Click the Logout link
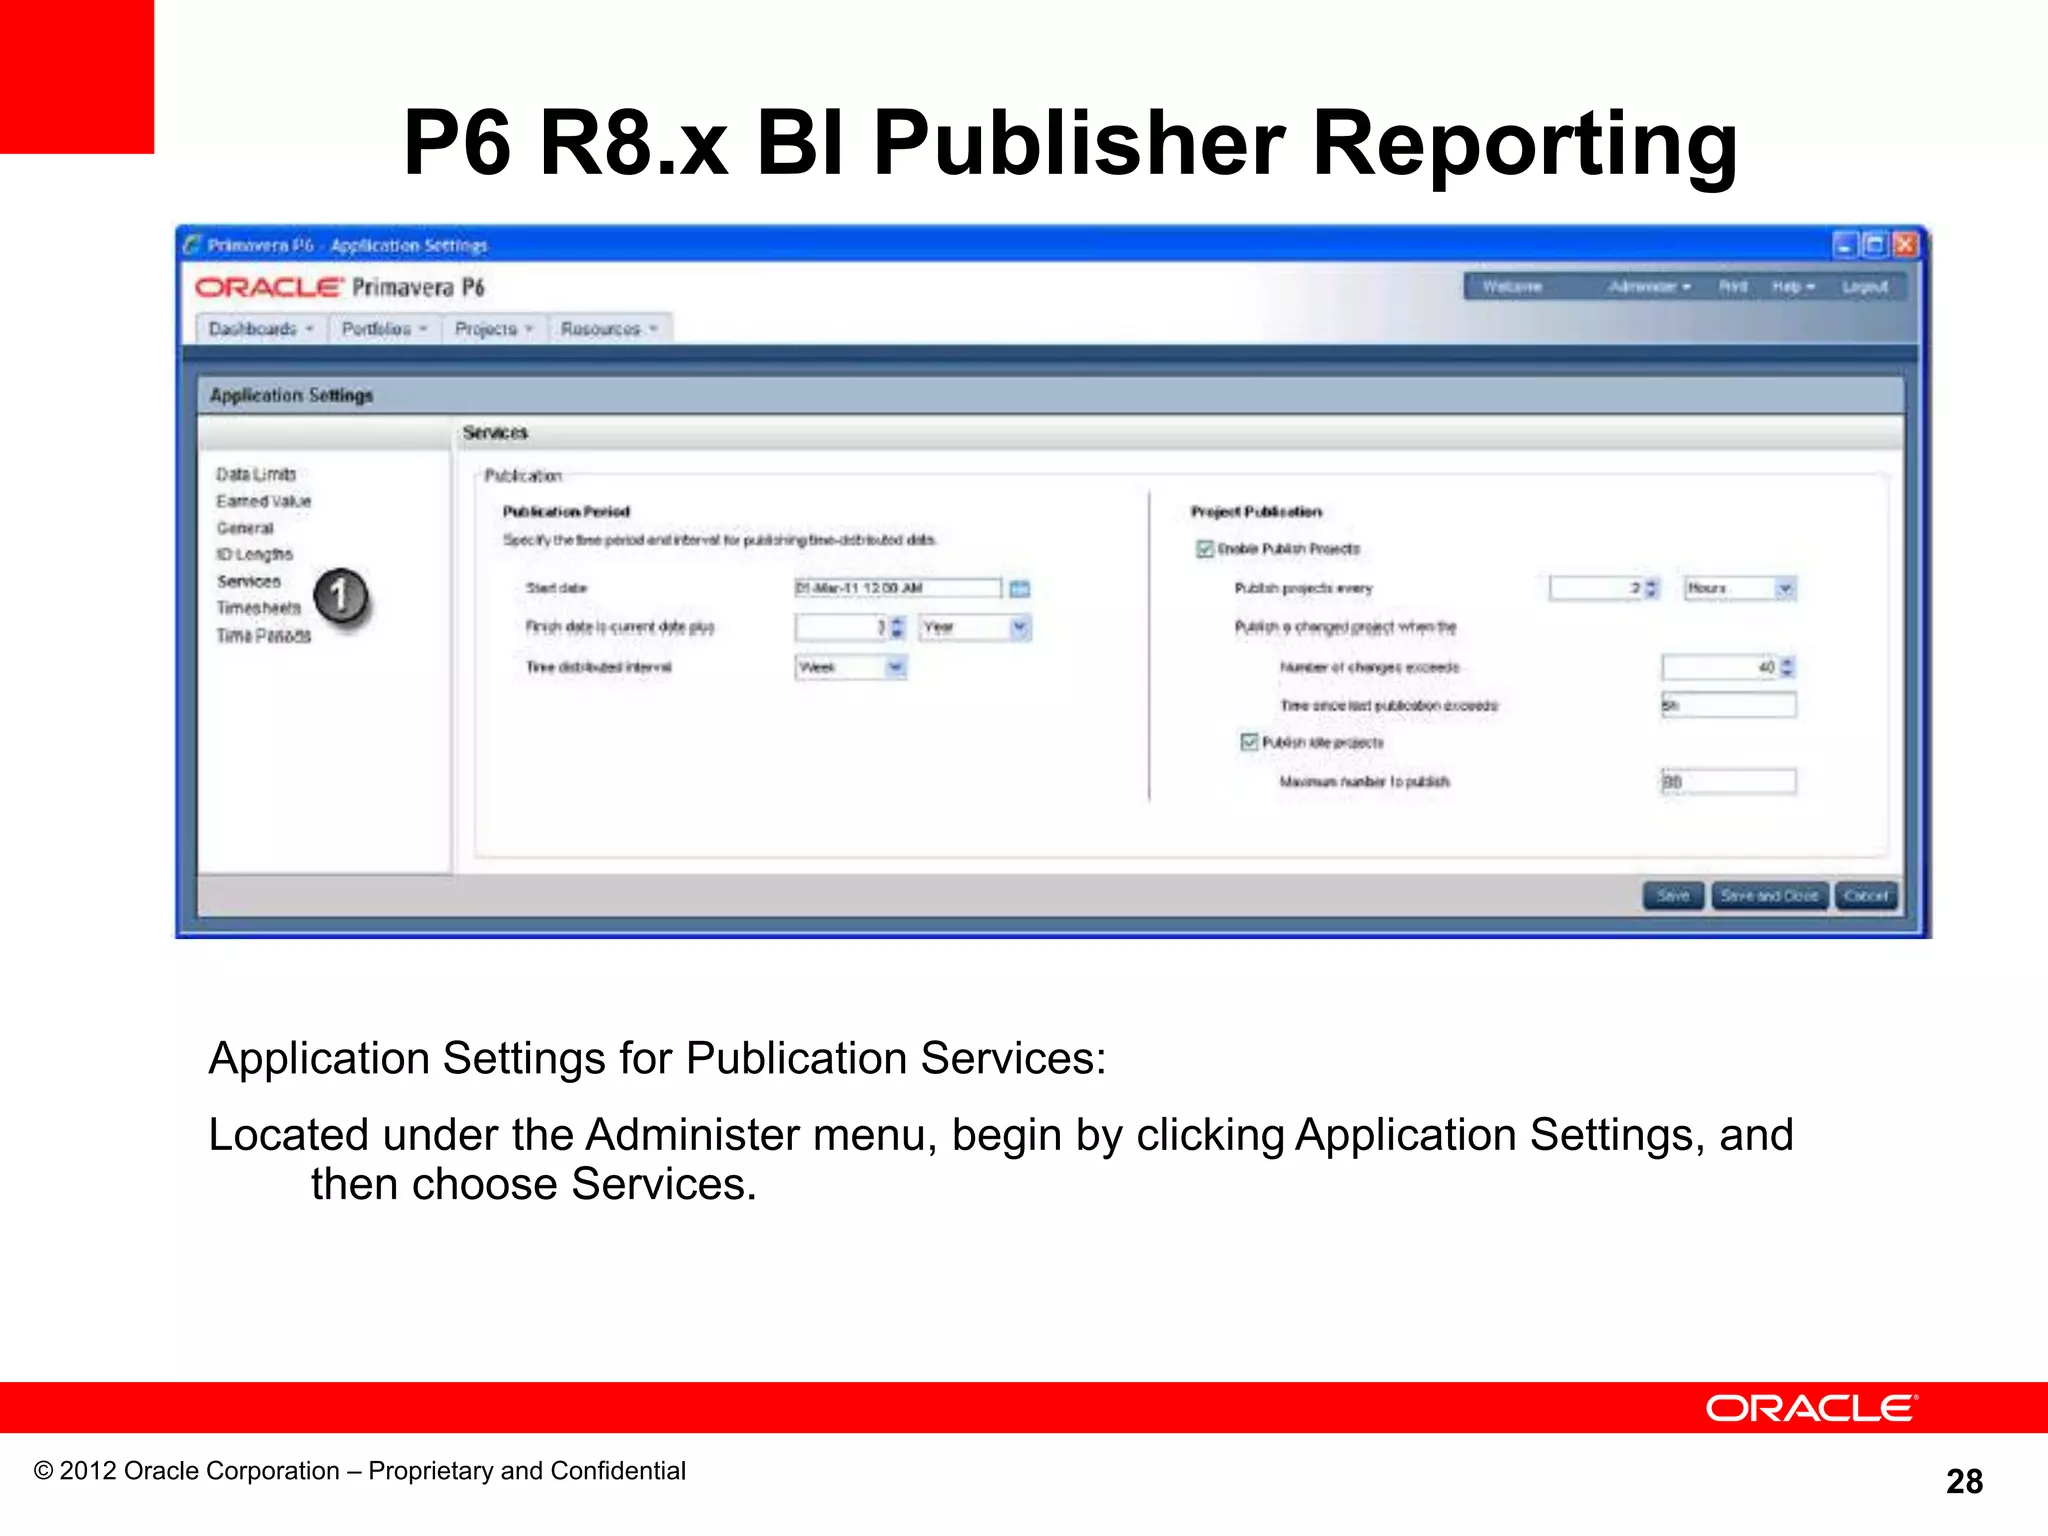This screenshot has height=1536, width=2048. click(1865, 287)
